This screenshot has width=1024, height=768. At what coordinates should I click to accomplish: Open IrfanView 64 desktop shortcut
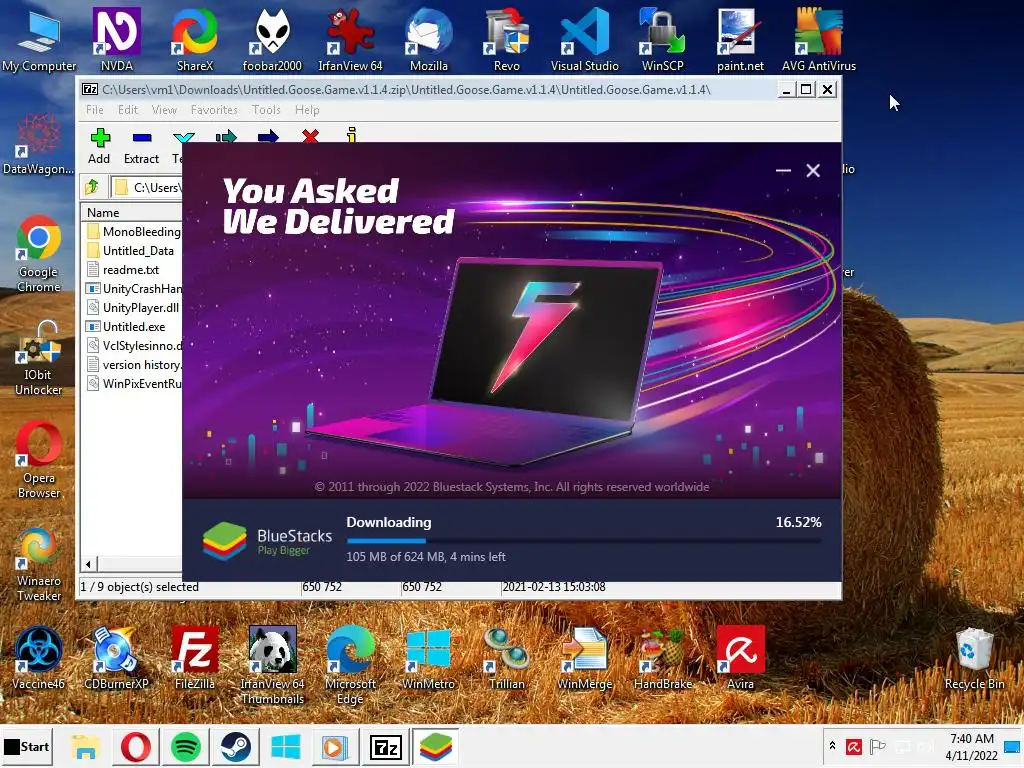(x=350, y=39)
